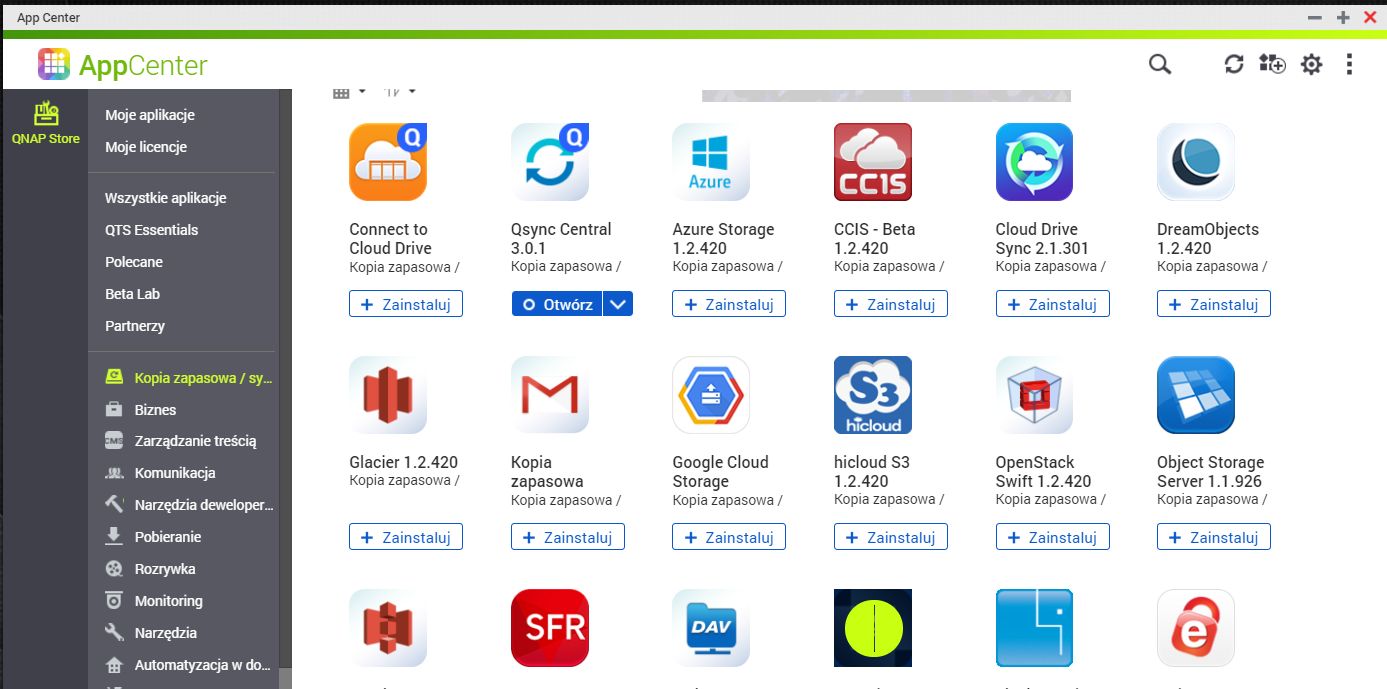The width and height of the screenshot is (1387, 689).
Task: Install hicloud S3 1.2.420
Action: [891, 537]
